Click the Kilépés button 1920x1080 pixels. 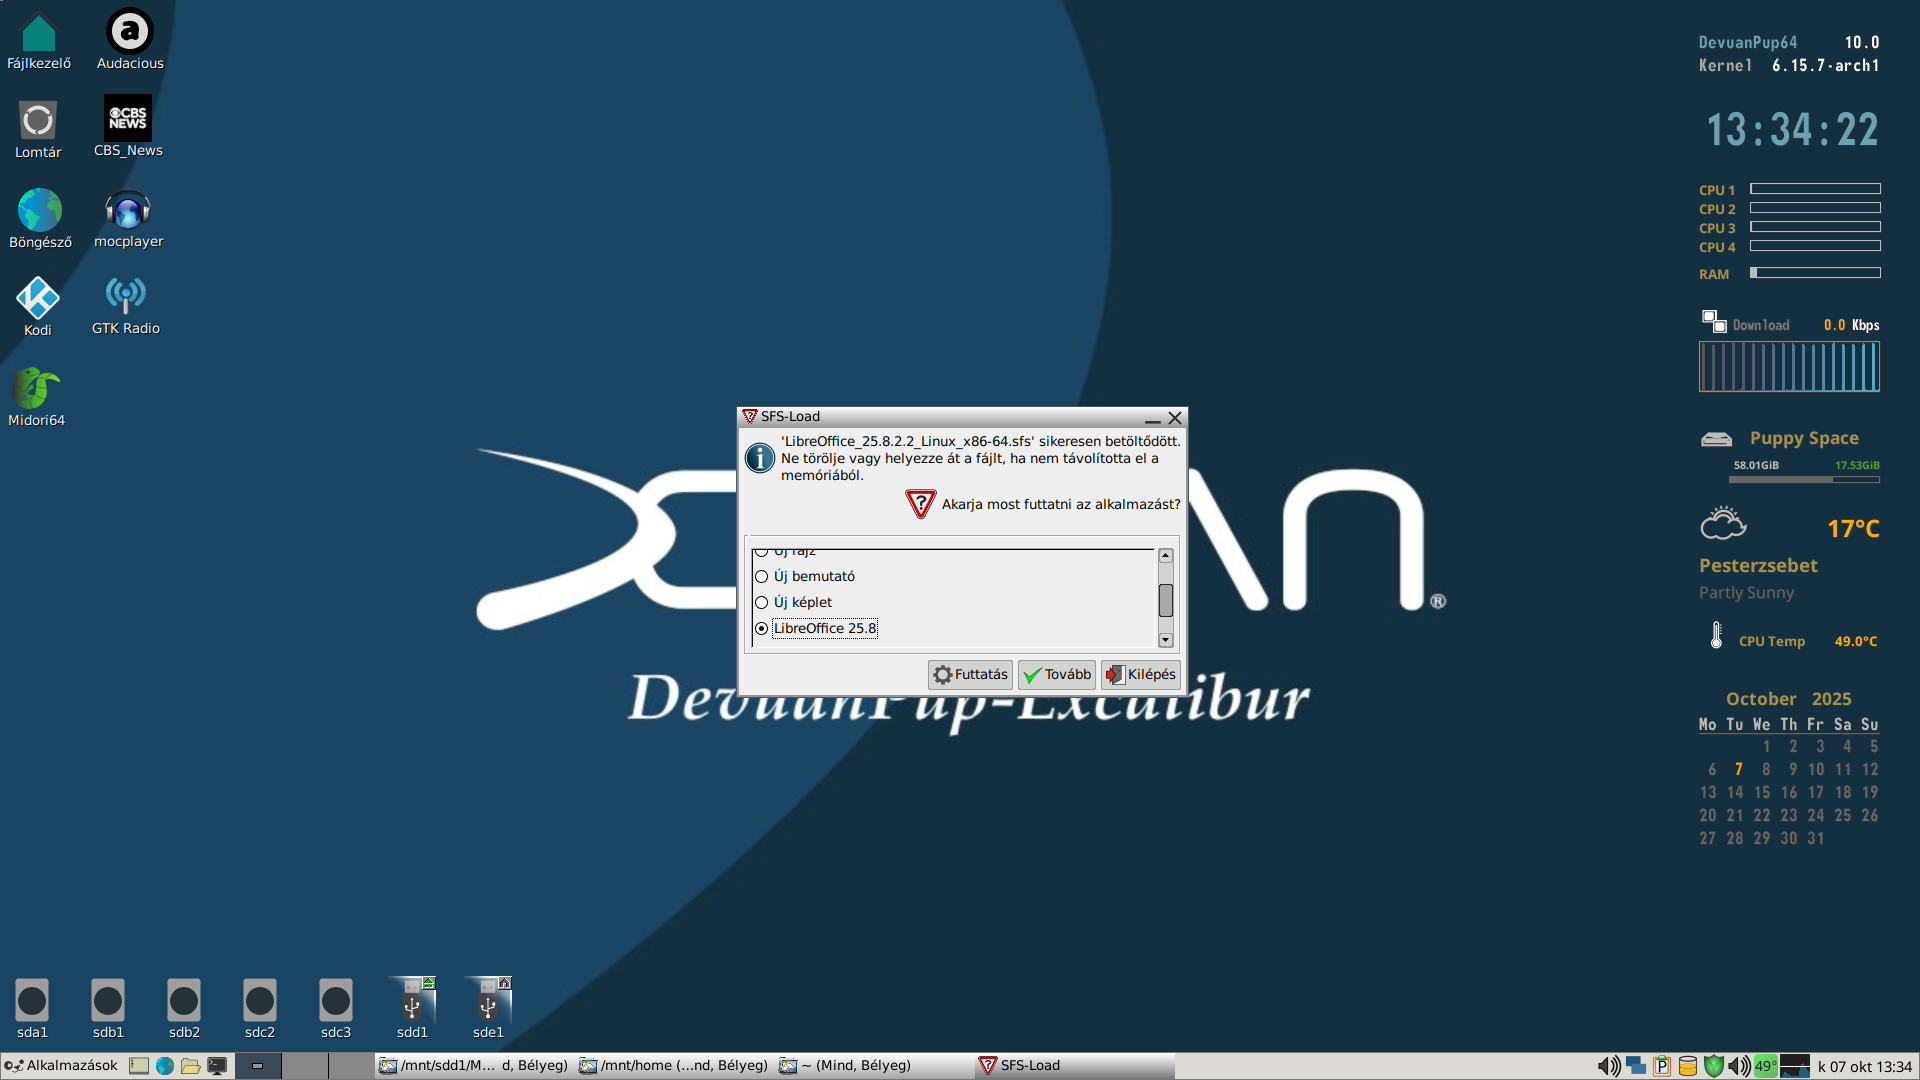click(1141, 675)
